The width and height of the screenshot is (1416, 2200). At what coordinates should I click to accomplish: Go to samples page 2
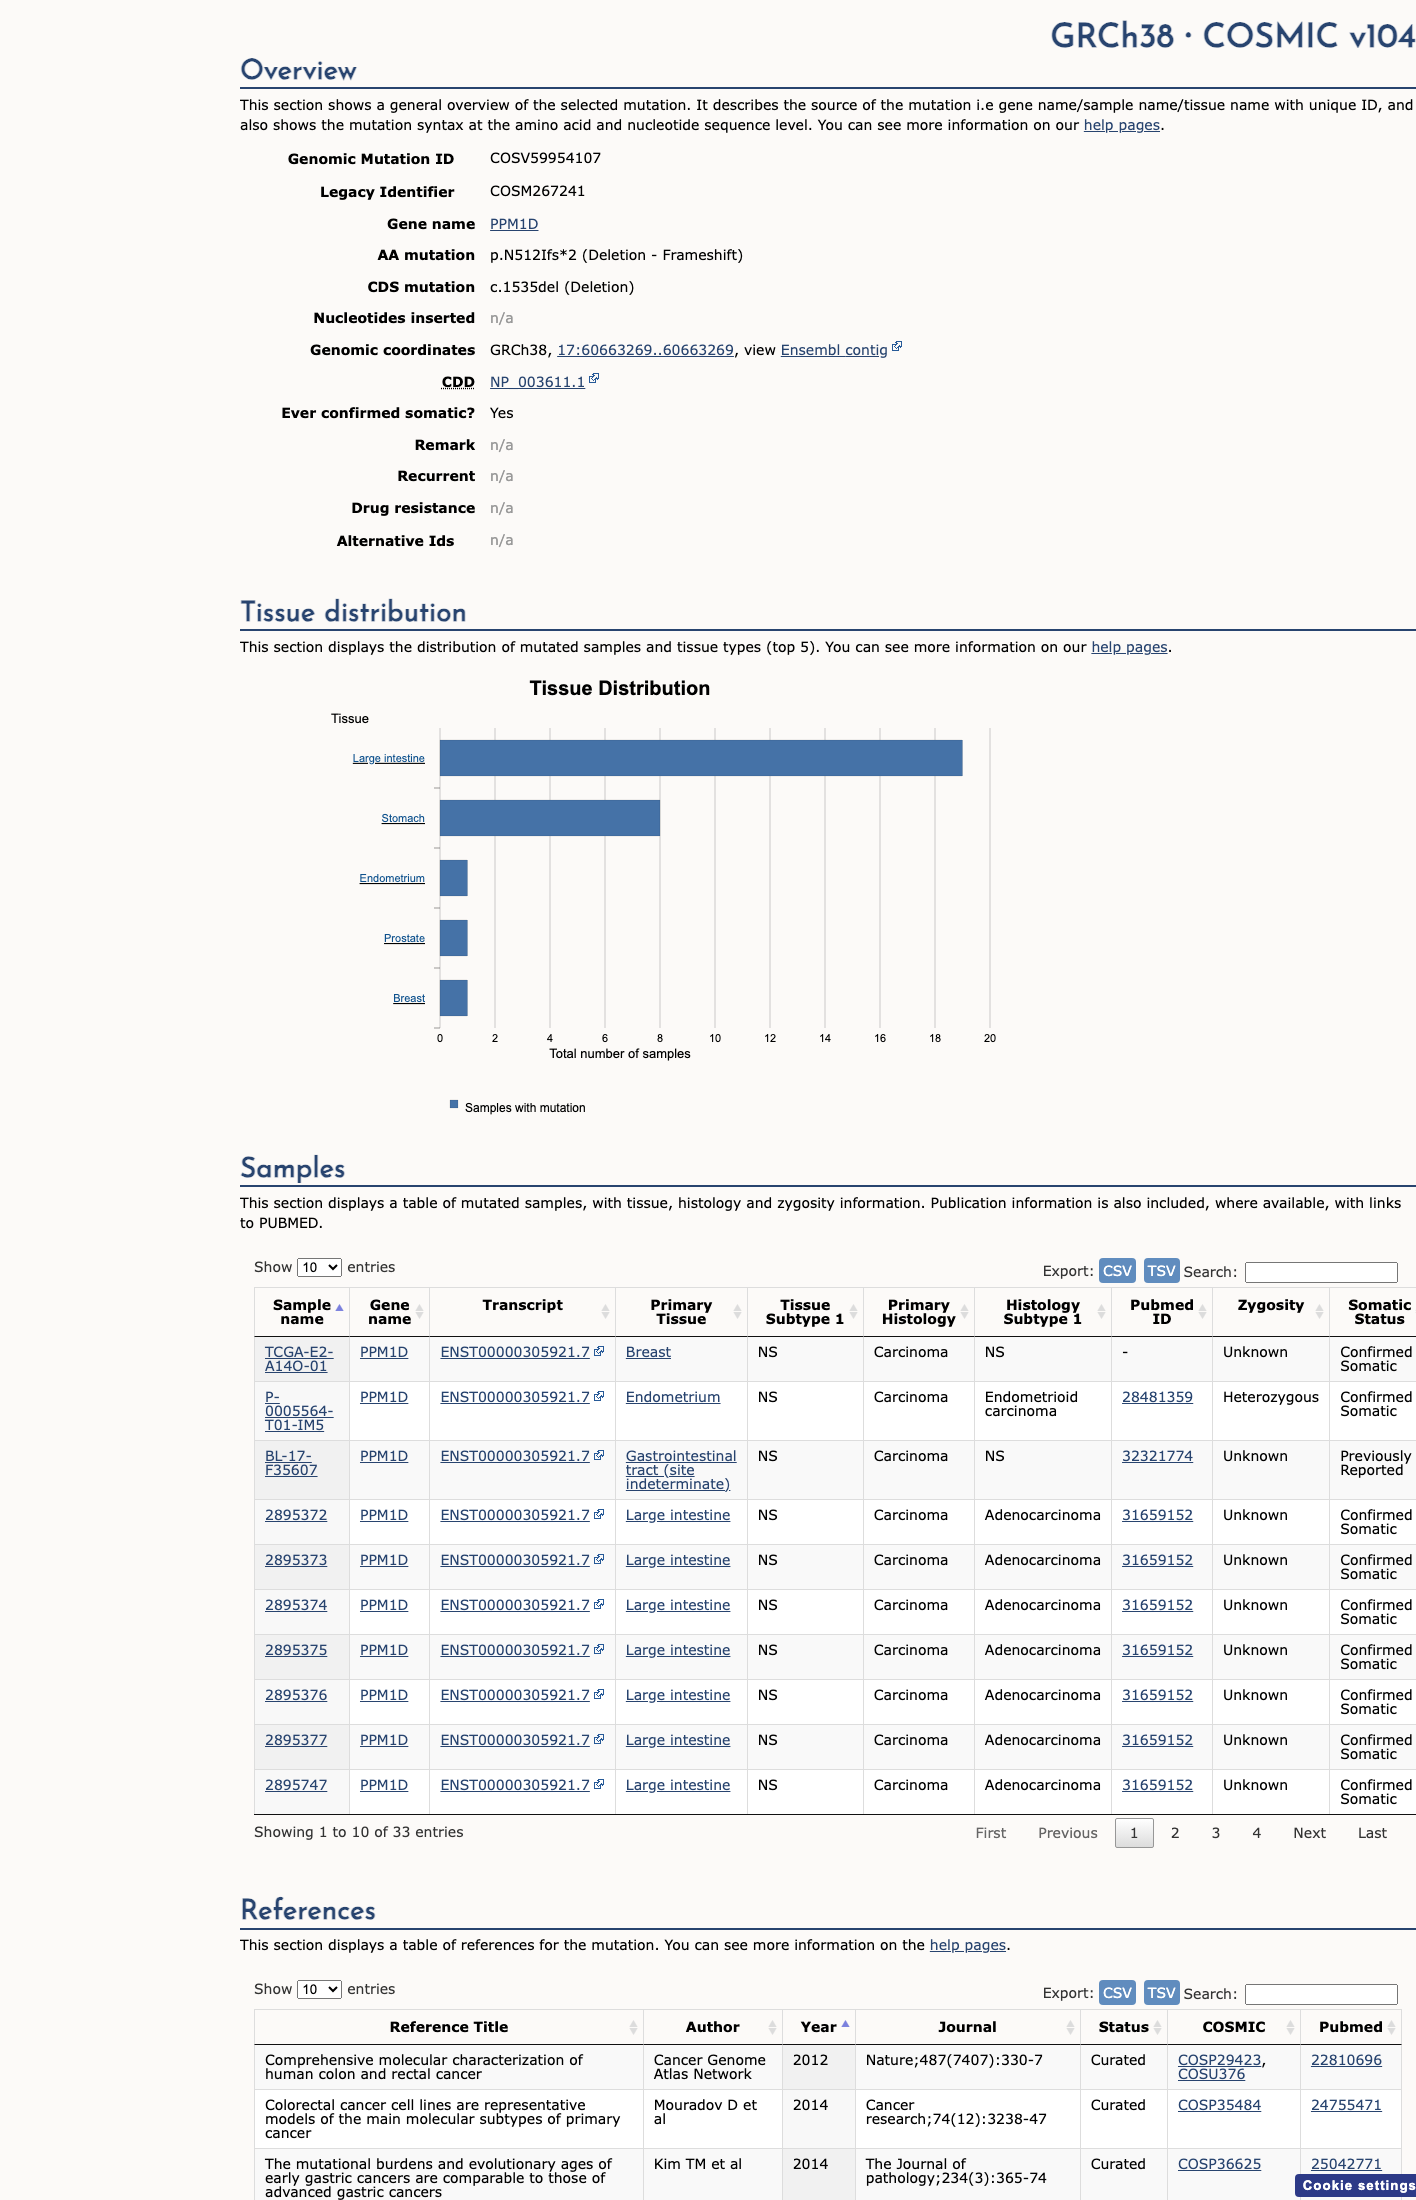[1175, 1833]
